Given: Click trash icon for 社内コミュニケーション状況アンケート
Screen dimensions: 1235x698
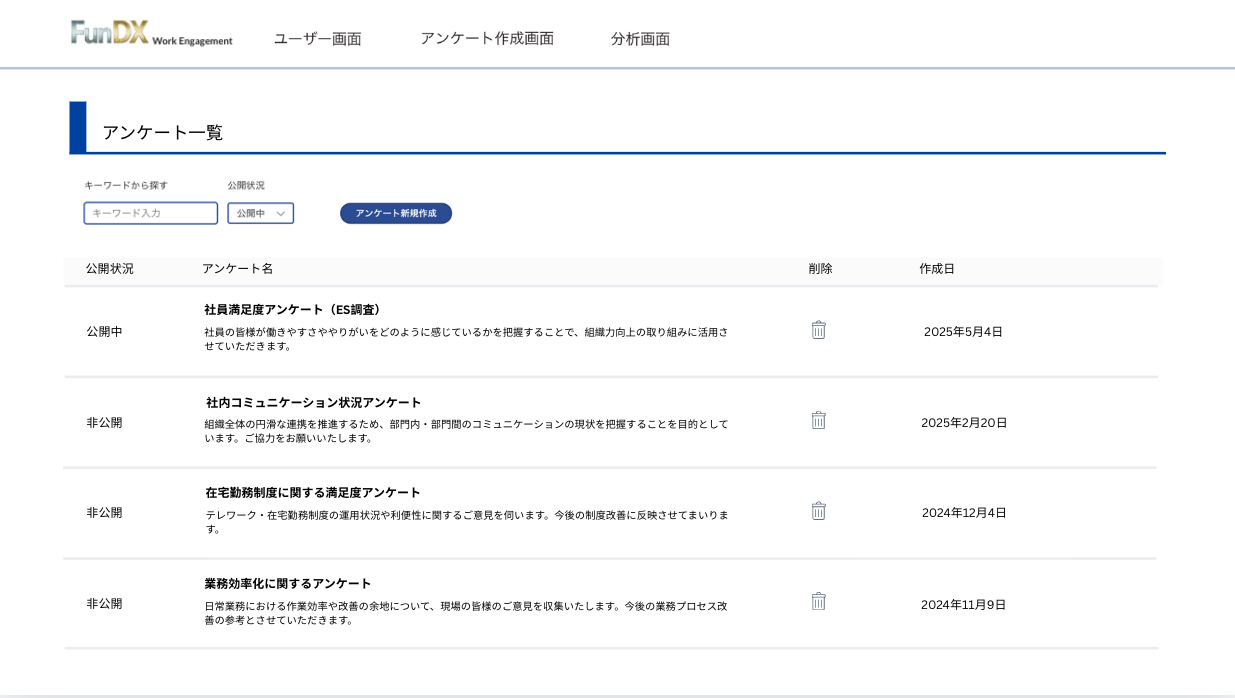Looking at the screenshot, I should (x=818, y=420).
